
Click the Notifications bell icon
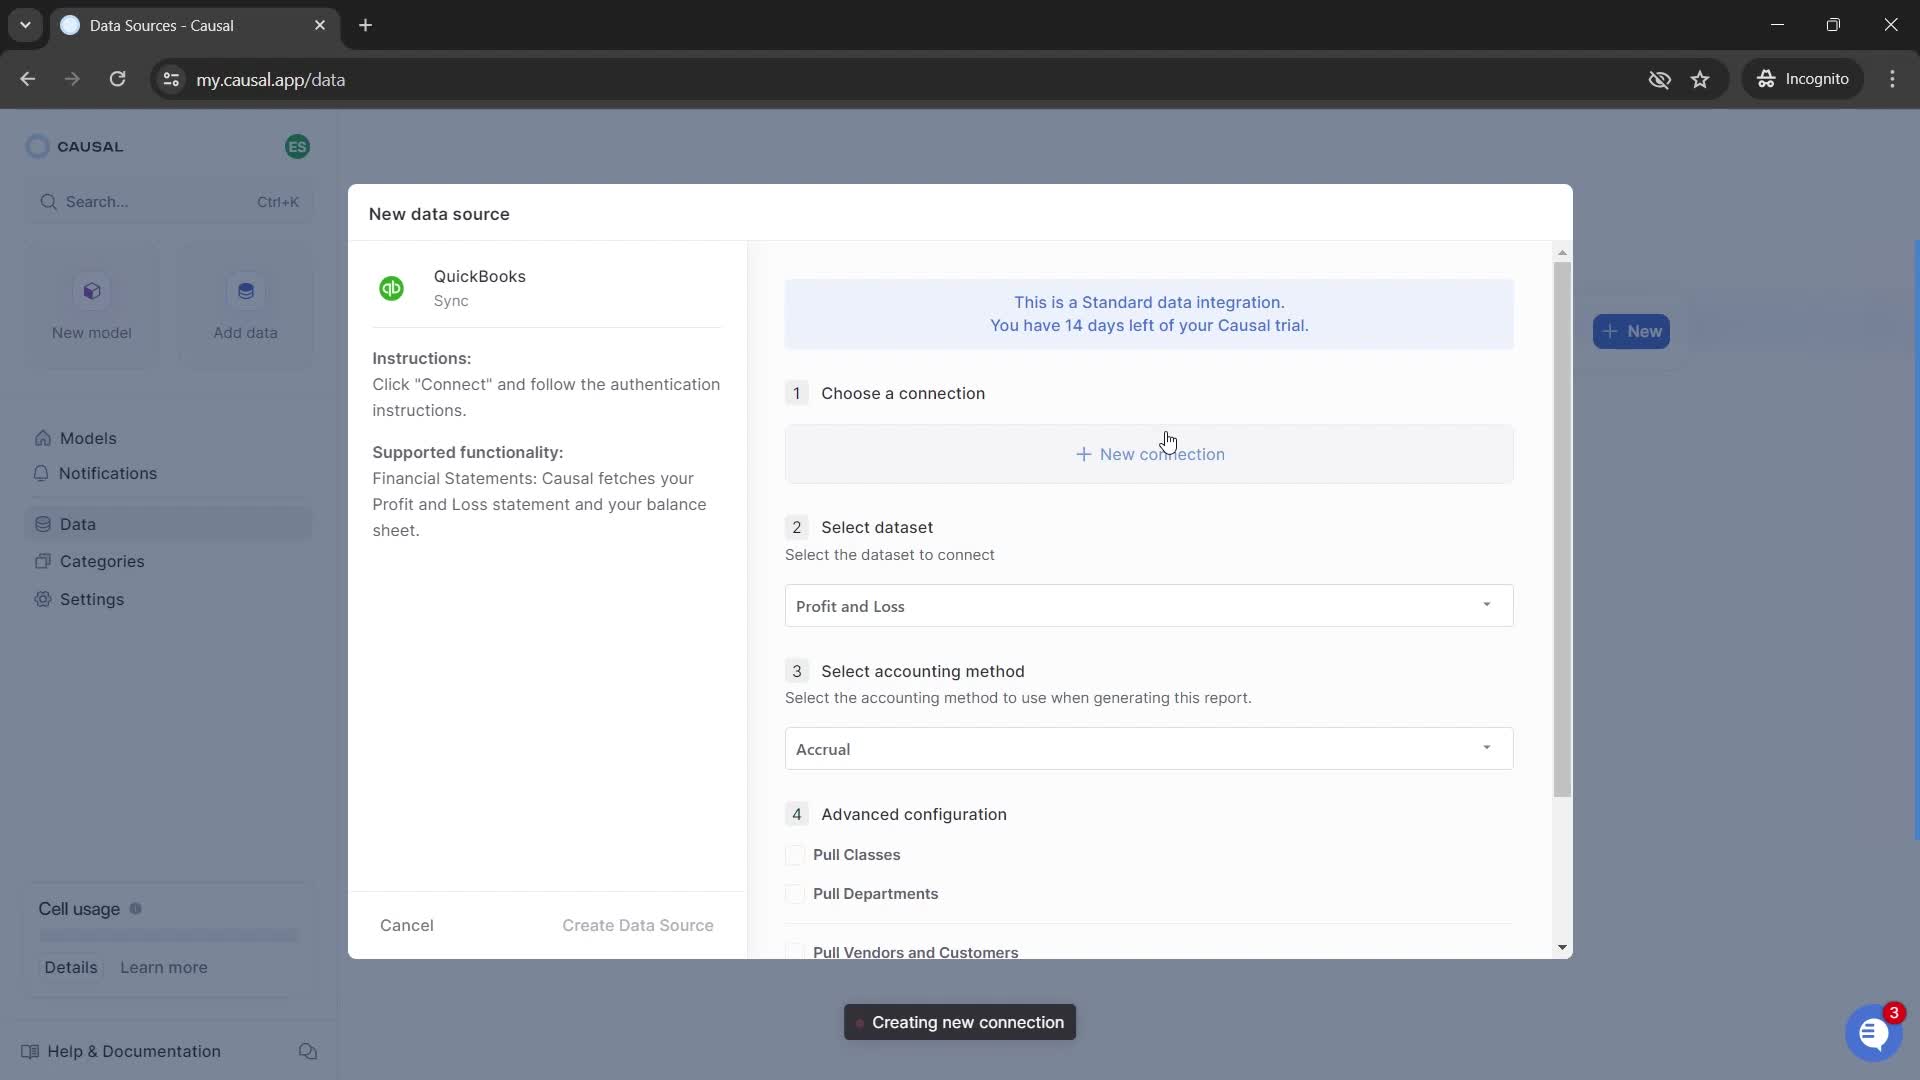click(41, 473)
